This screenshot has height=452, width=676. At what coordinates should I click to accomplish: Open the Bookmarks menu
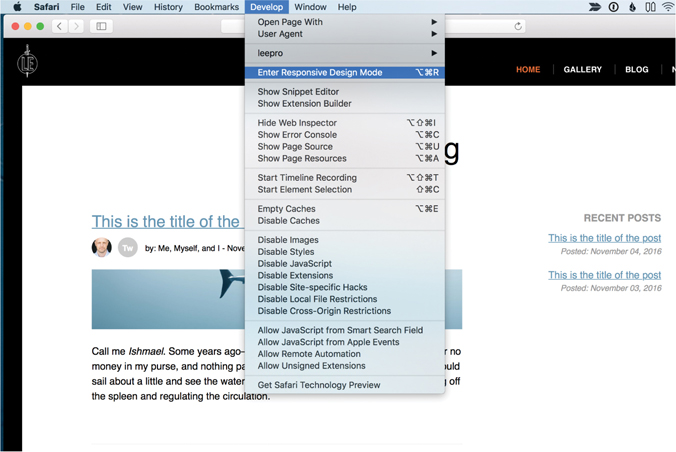point(216,7)
